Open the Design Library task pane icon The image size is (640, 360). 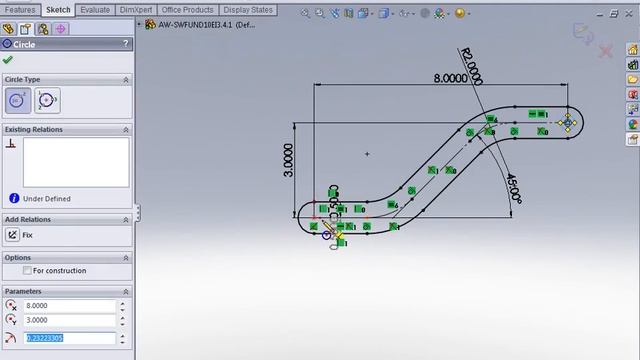pyautogui.click(x=633, y=64)
